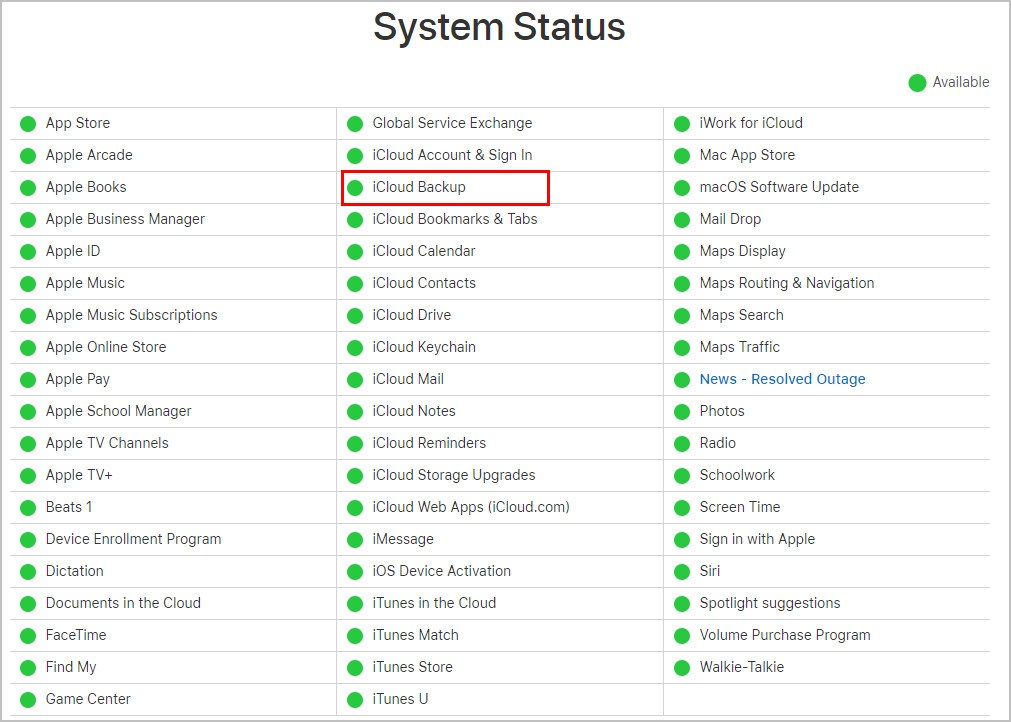
Task: Click the status dot next to Maps Search
Action: tap(682, 316)
